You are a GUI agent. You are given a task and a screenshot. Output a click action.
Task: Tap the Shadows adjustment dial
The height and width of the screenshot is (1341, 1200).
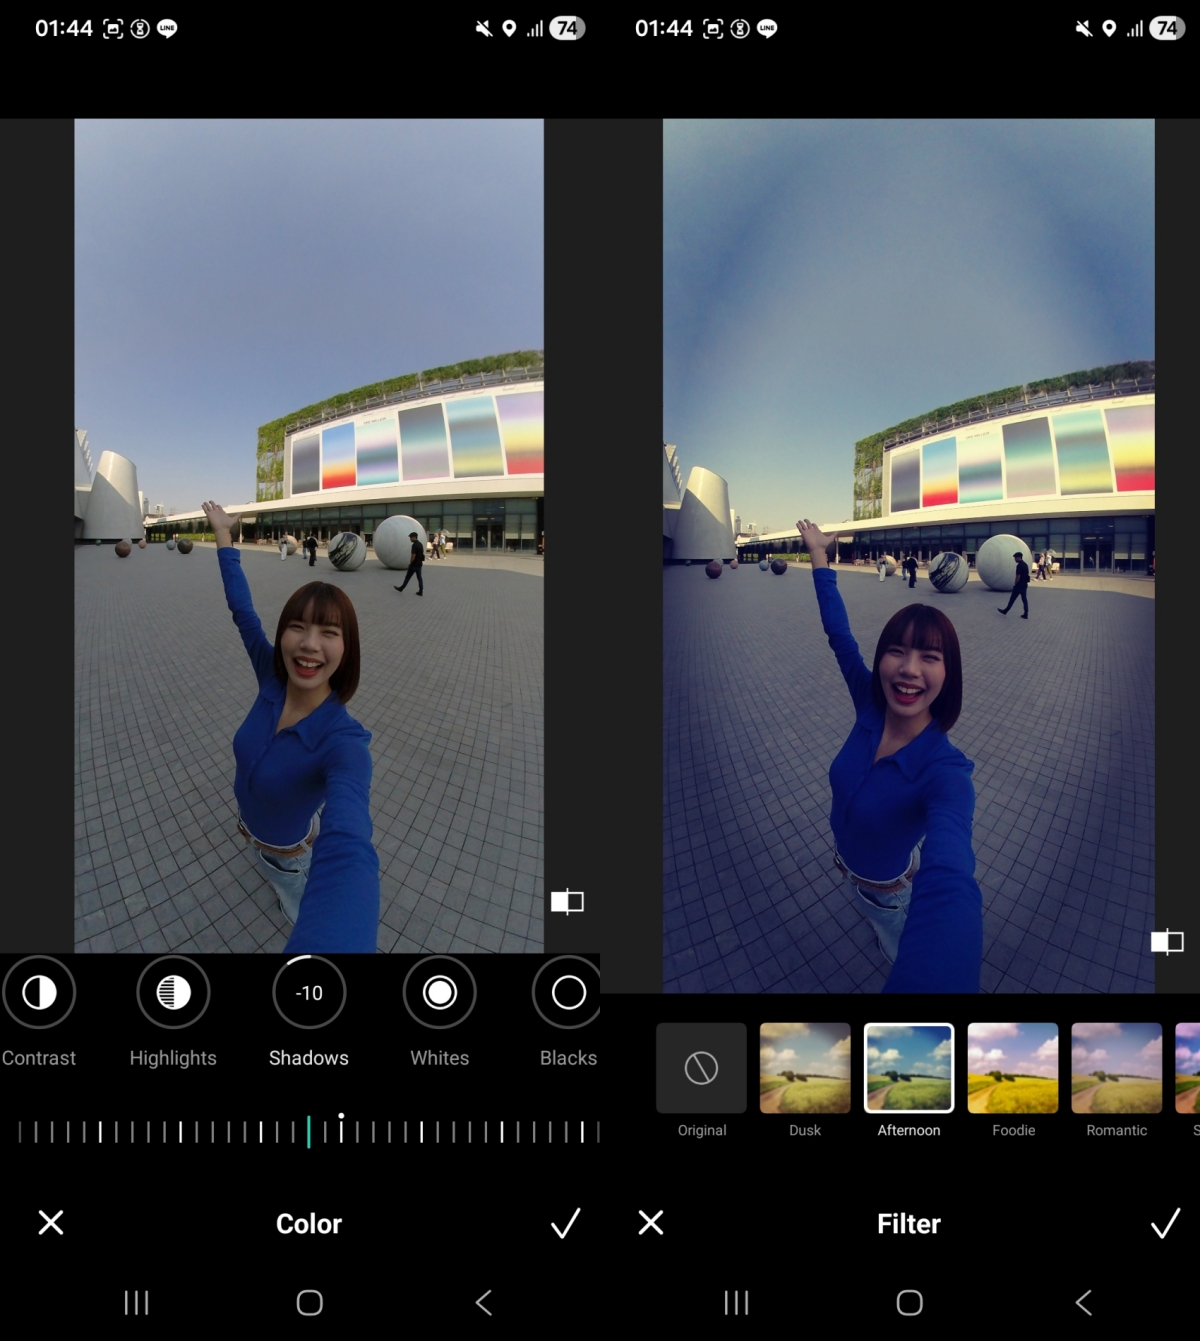point(309,993)
